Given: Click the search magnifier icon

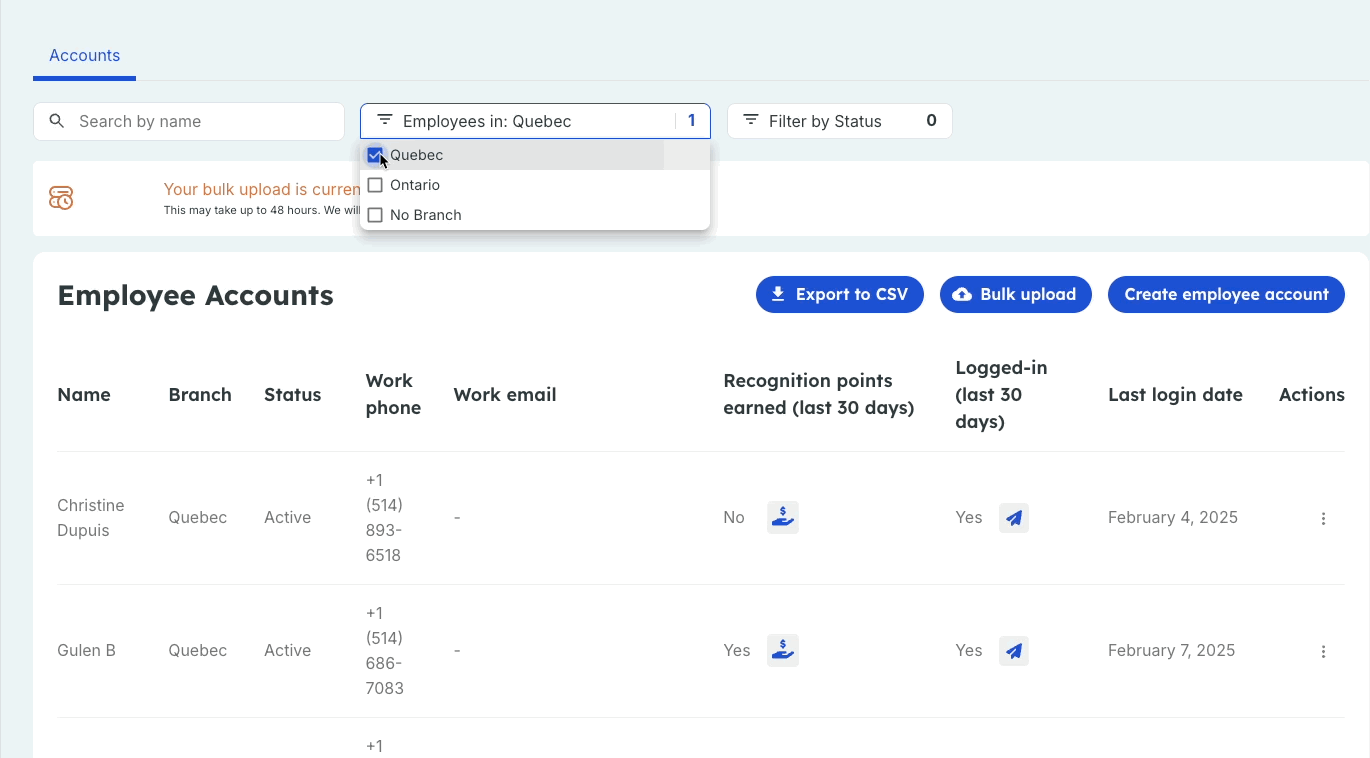Looking at the screenshot, I should pos(57,121).
